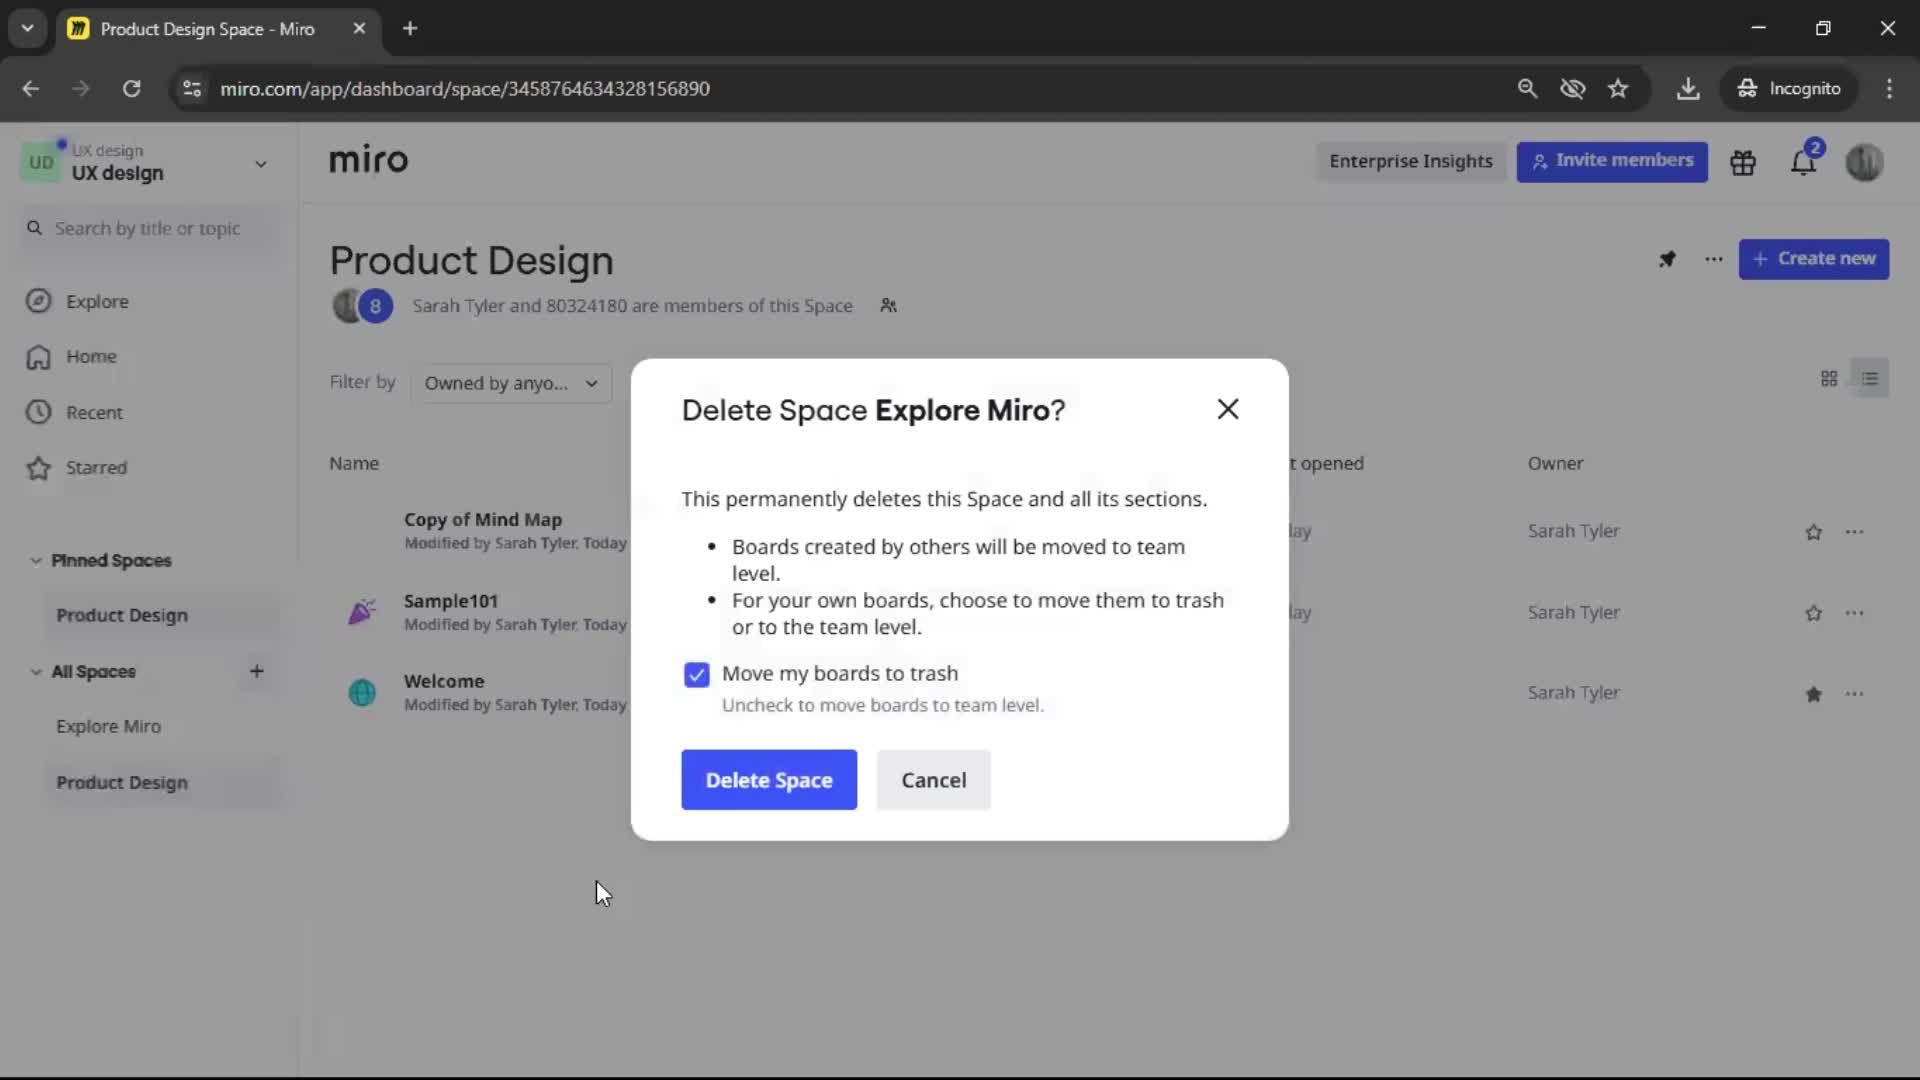The image size is (1920, 1080).
Task: Select pinned Product Design space
Action: point(122,616)
